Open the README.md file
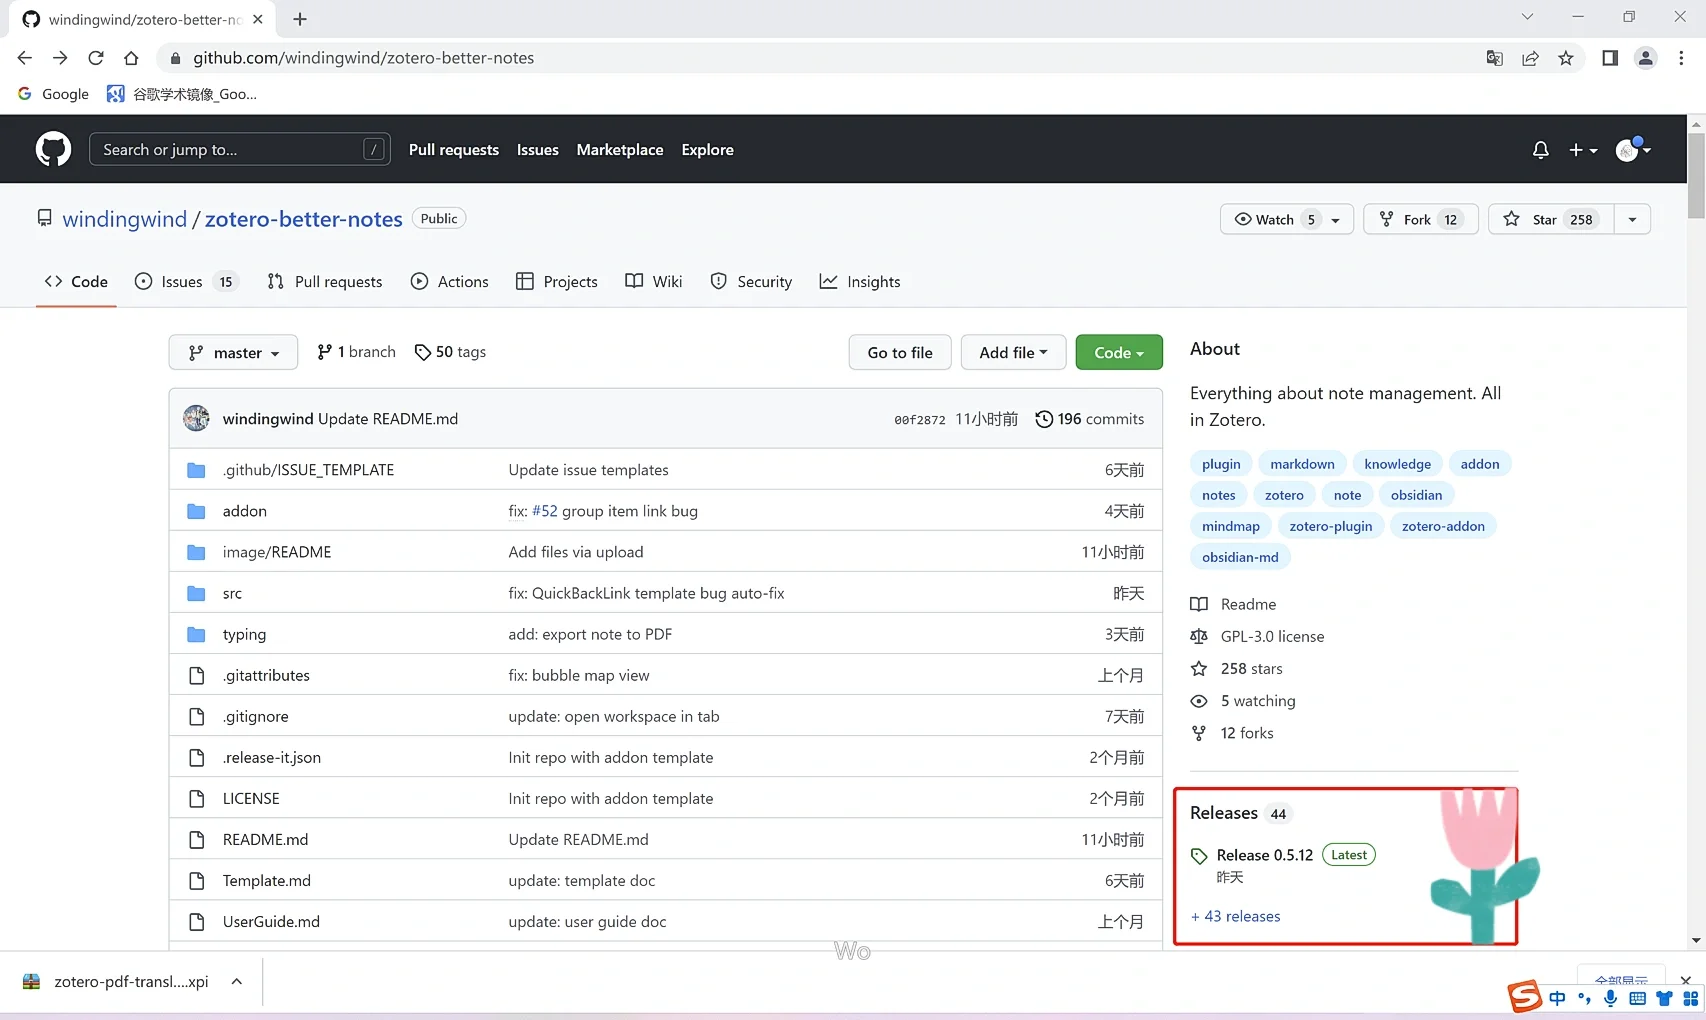This screenshot has height=1020, width=1706. point(265,839)
